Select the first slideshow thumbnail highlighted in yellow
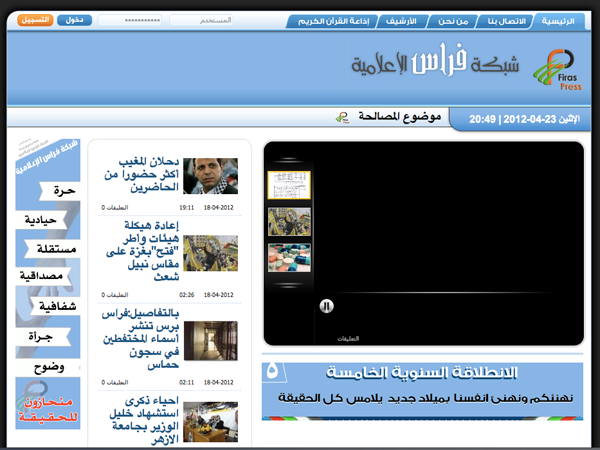This screenshot has width=600, height=450. [x=289, y=184]
